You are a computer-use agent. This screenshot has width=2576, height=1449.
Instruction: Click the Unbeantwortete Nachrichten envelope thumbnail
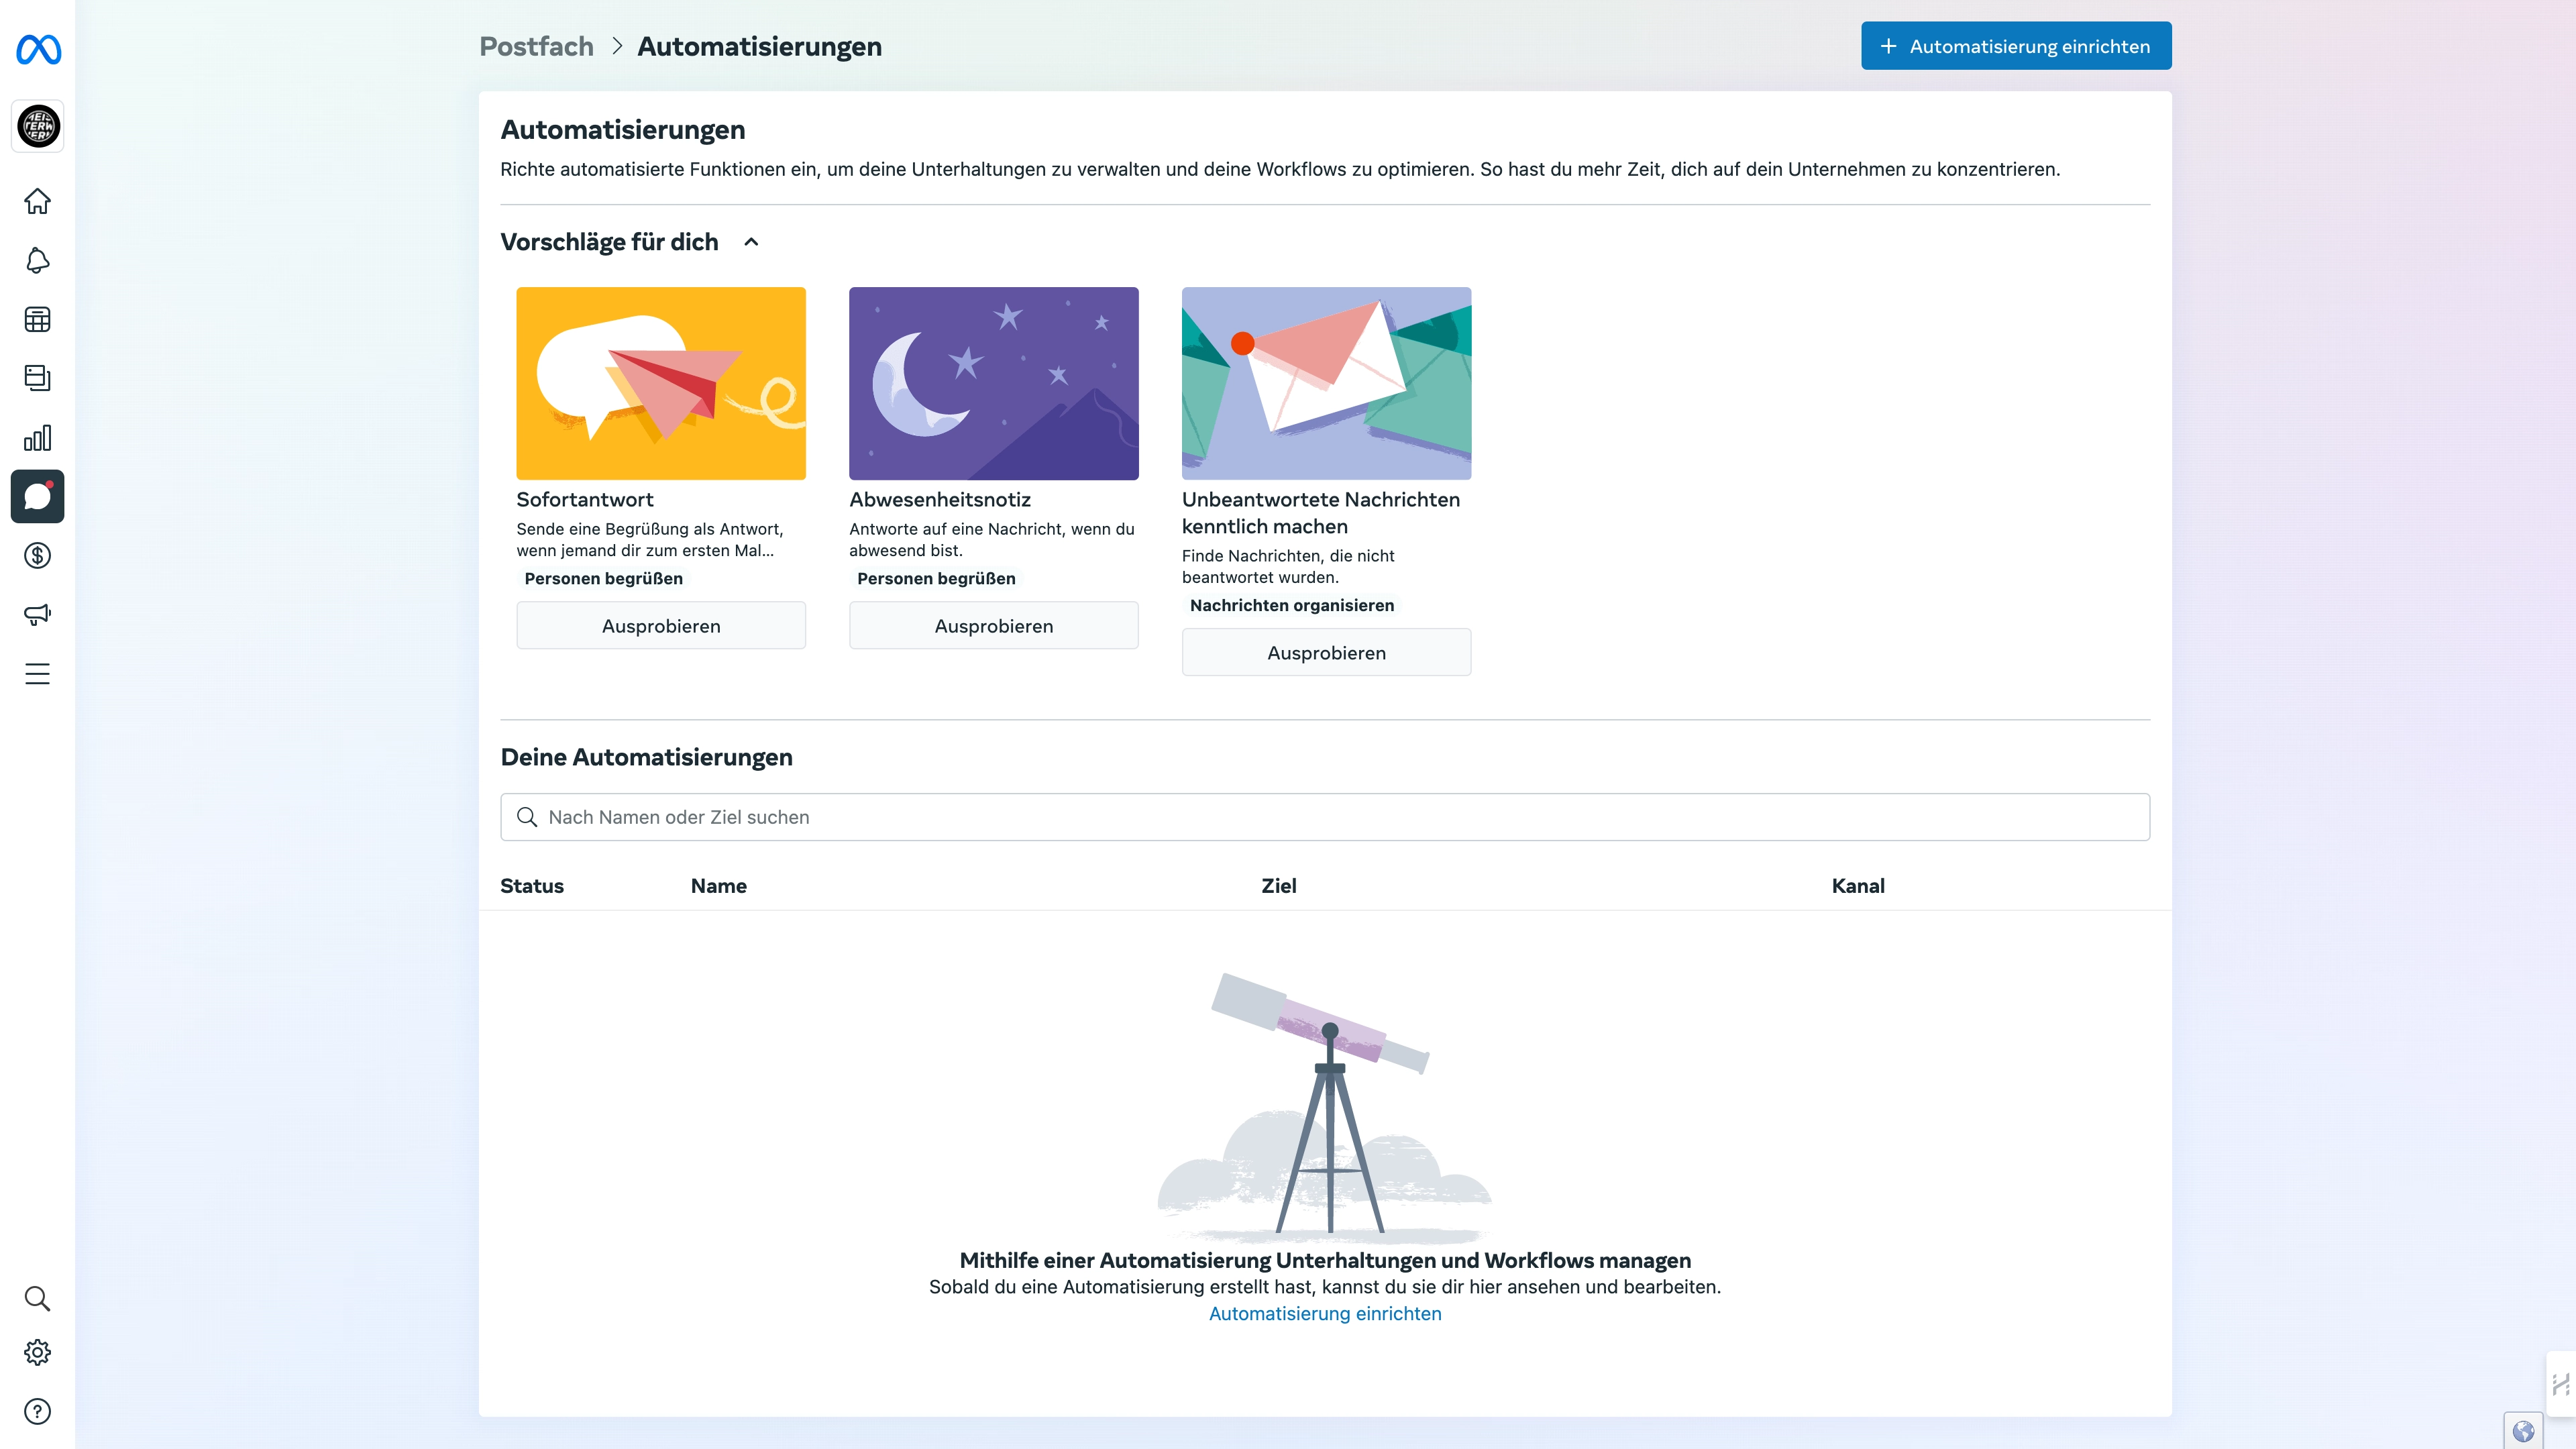coord(1326,383)
